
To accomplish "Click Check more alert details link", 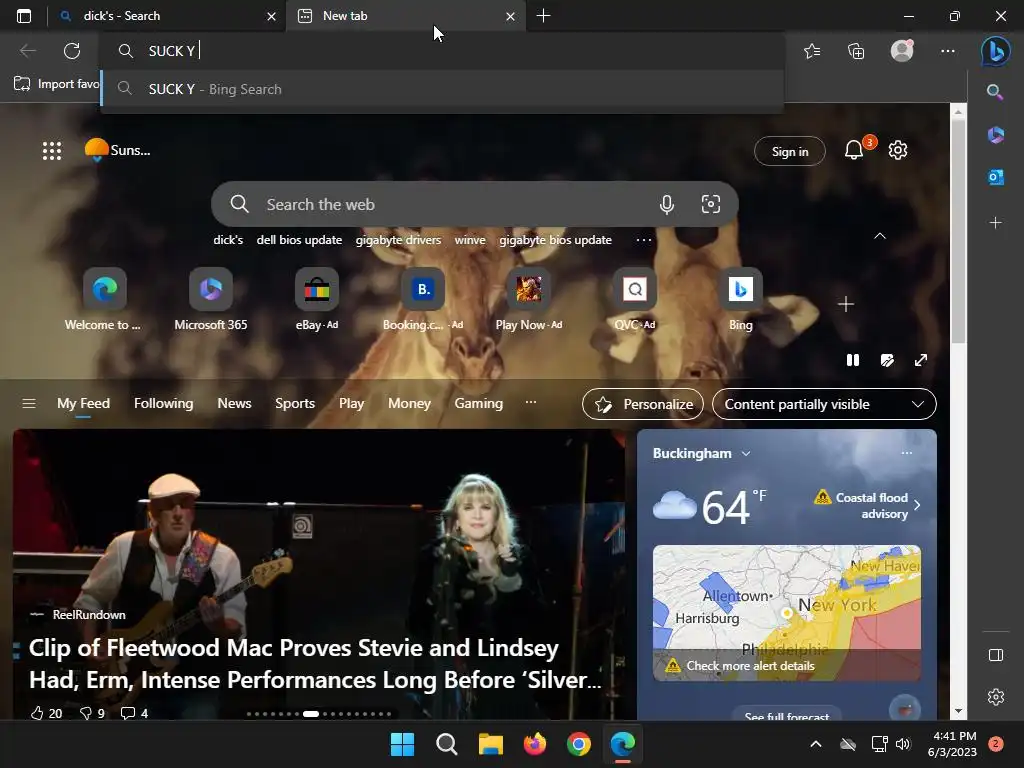I will [750, 666].
